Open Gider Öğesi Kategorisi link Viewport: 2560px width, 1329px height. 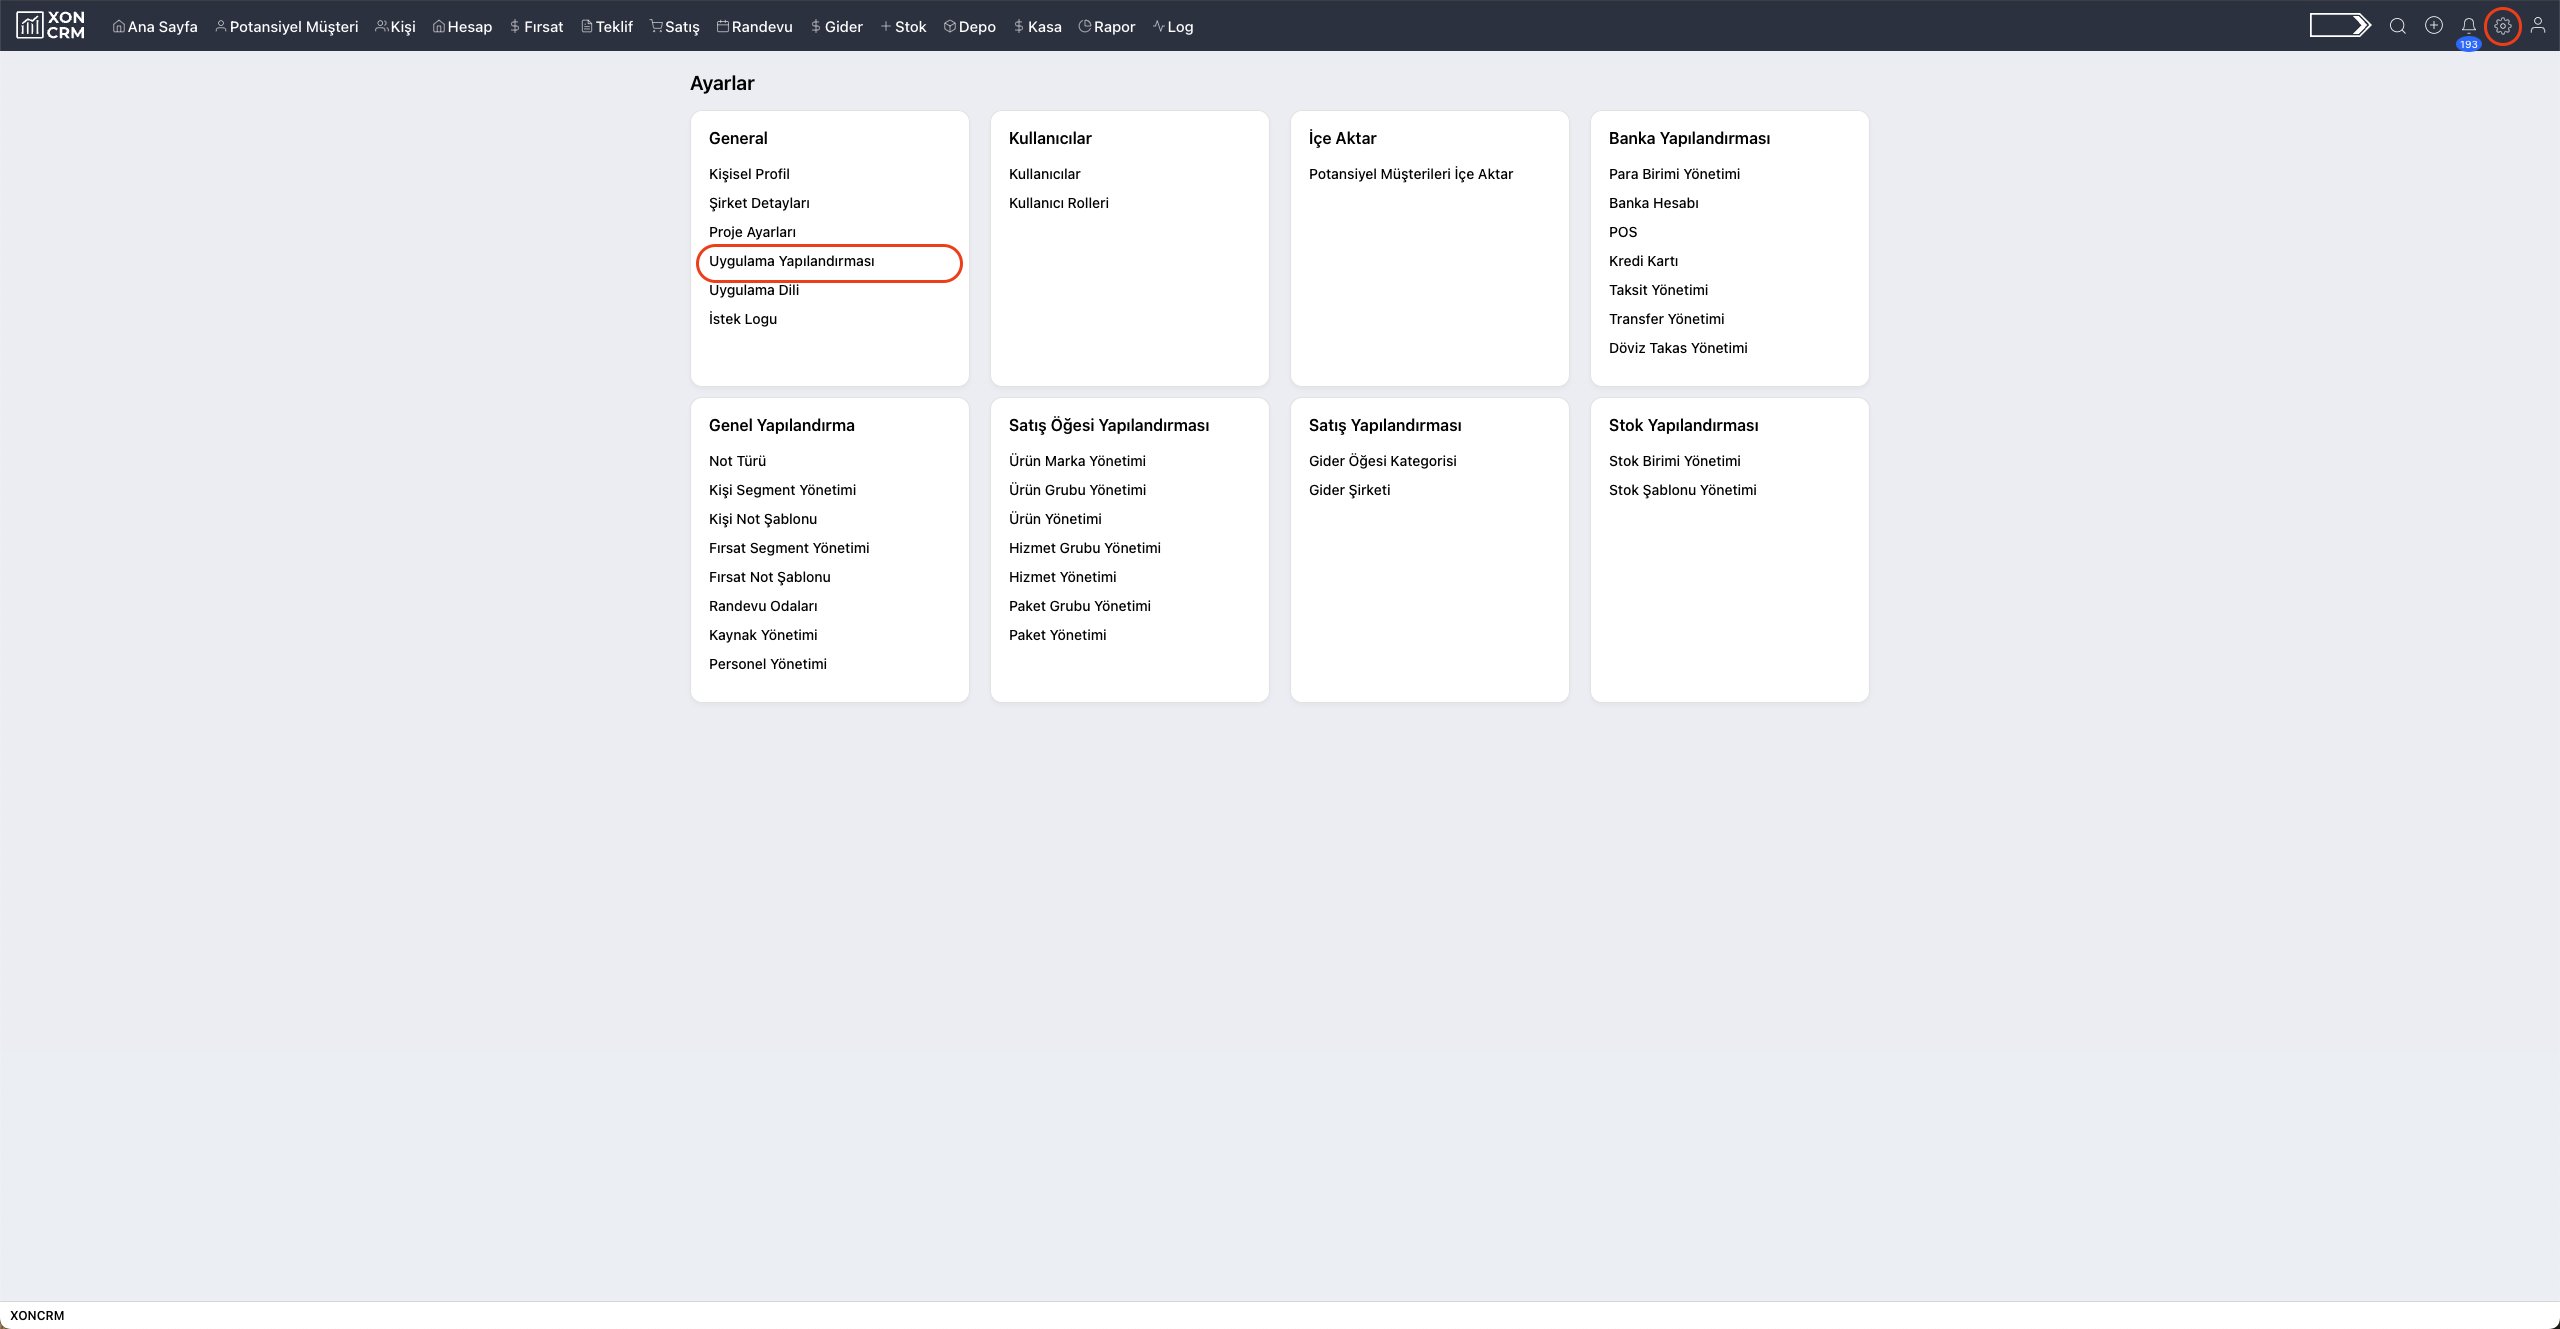1382,461
